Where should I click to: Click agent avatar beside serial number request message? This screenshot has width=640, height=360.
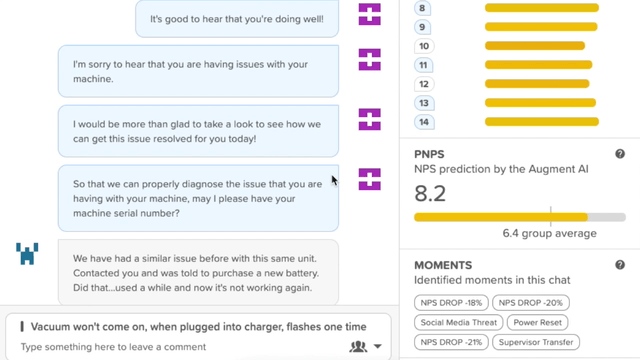(369, 179)
